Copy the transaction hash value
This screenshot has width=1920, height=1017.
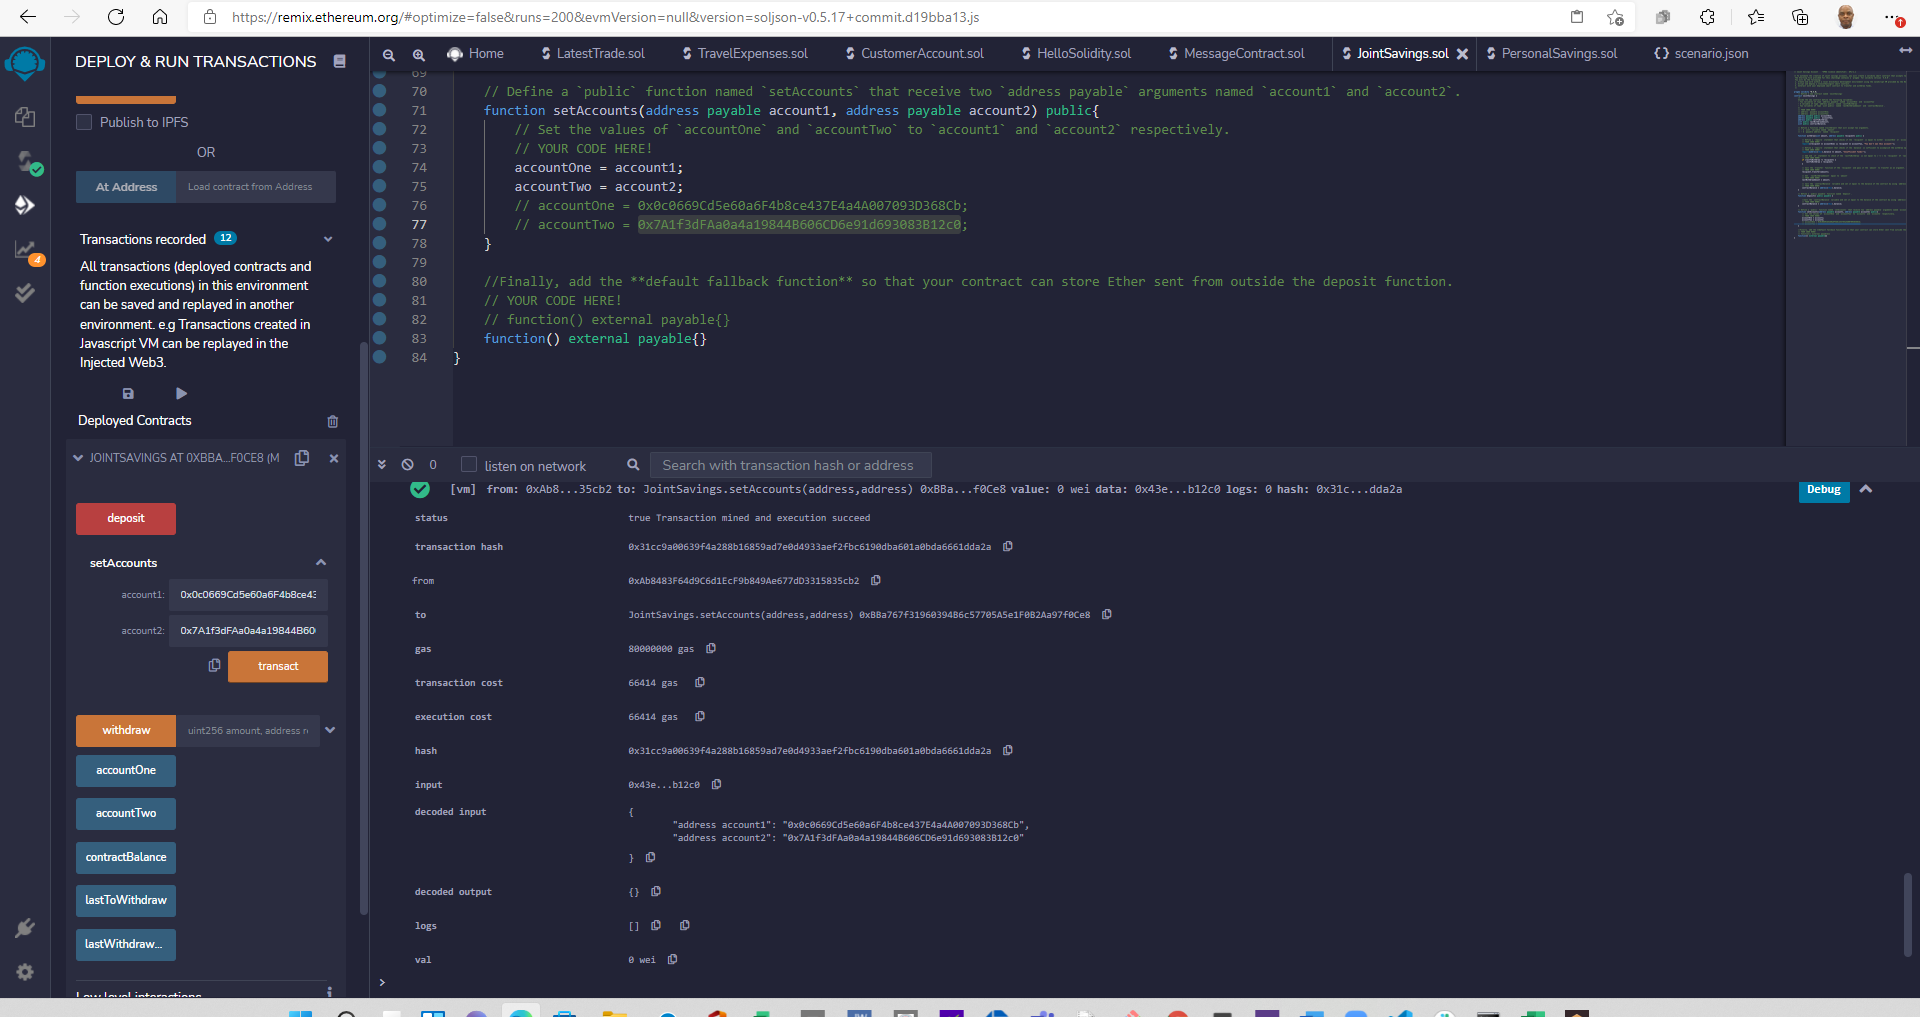point(1008,547)
